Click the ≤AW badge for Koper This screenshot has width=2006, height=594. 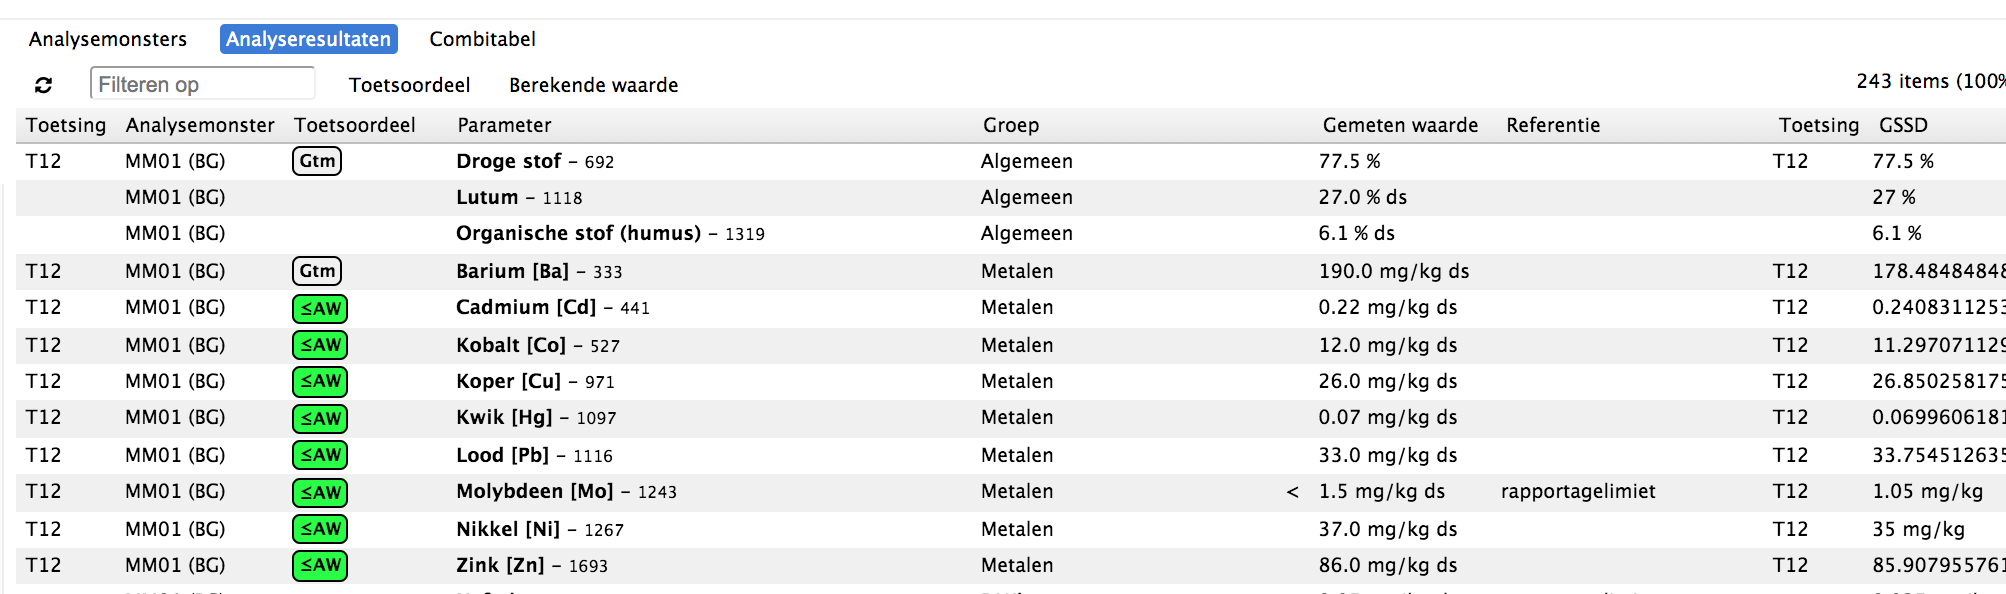point(320,381)
